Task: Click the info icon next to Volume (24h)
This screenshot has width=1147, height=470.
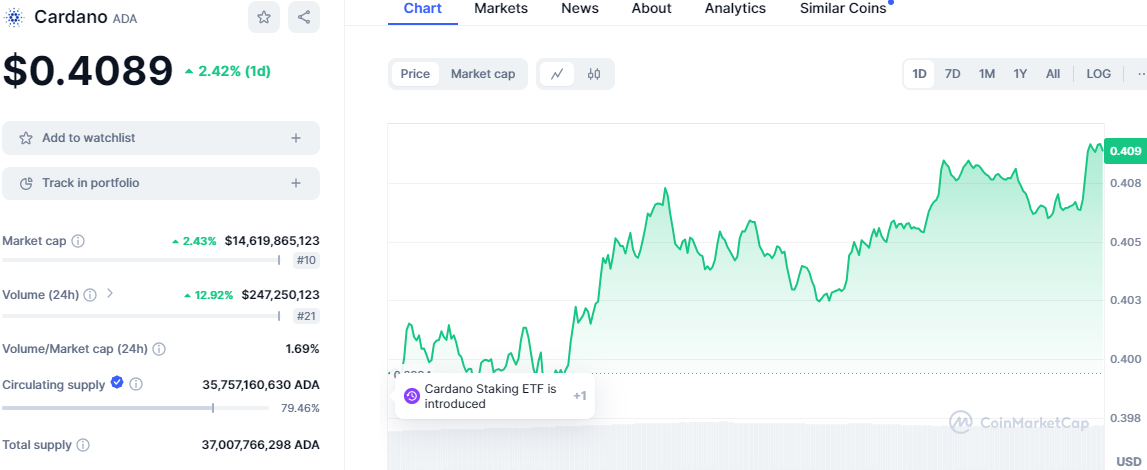Action: click(90, 295)
